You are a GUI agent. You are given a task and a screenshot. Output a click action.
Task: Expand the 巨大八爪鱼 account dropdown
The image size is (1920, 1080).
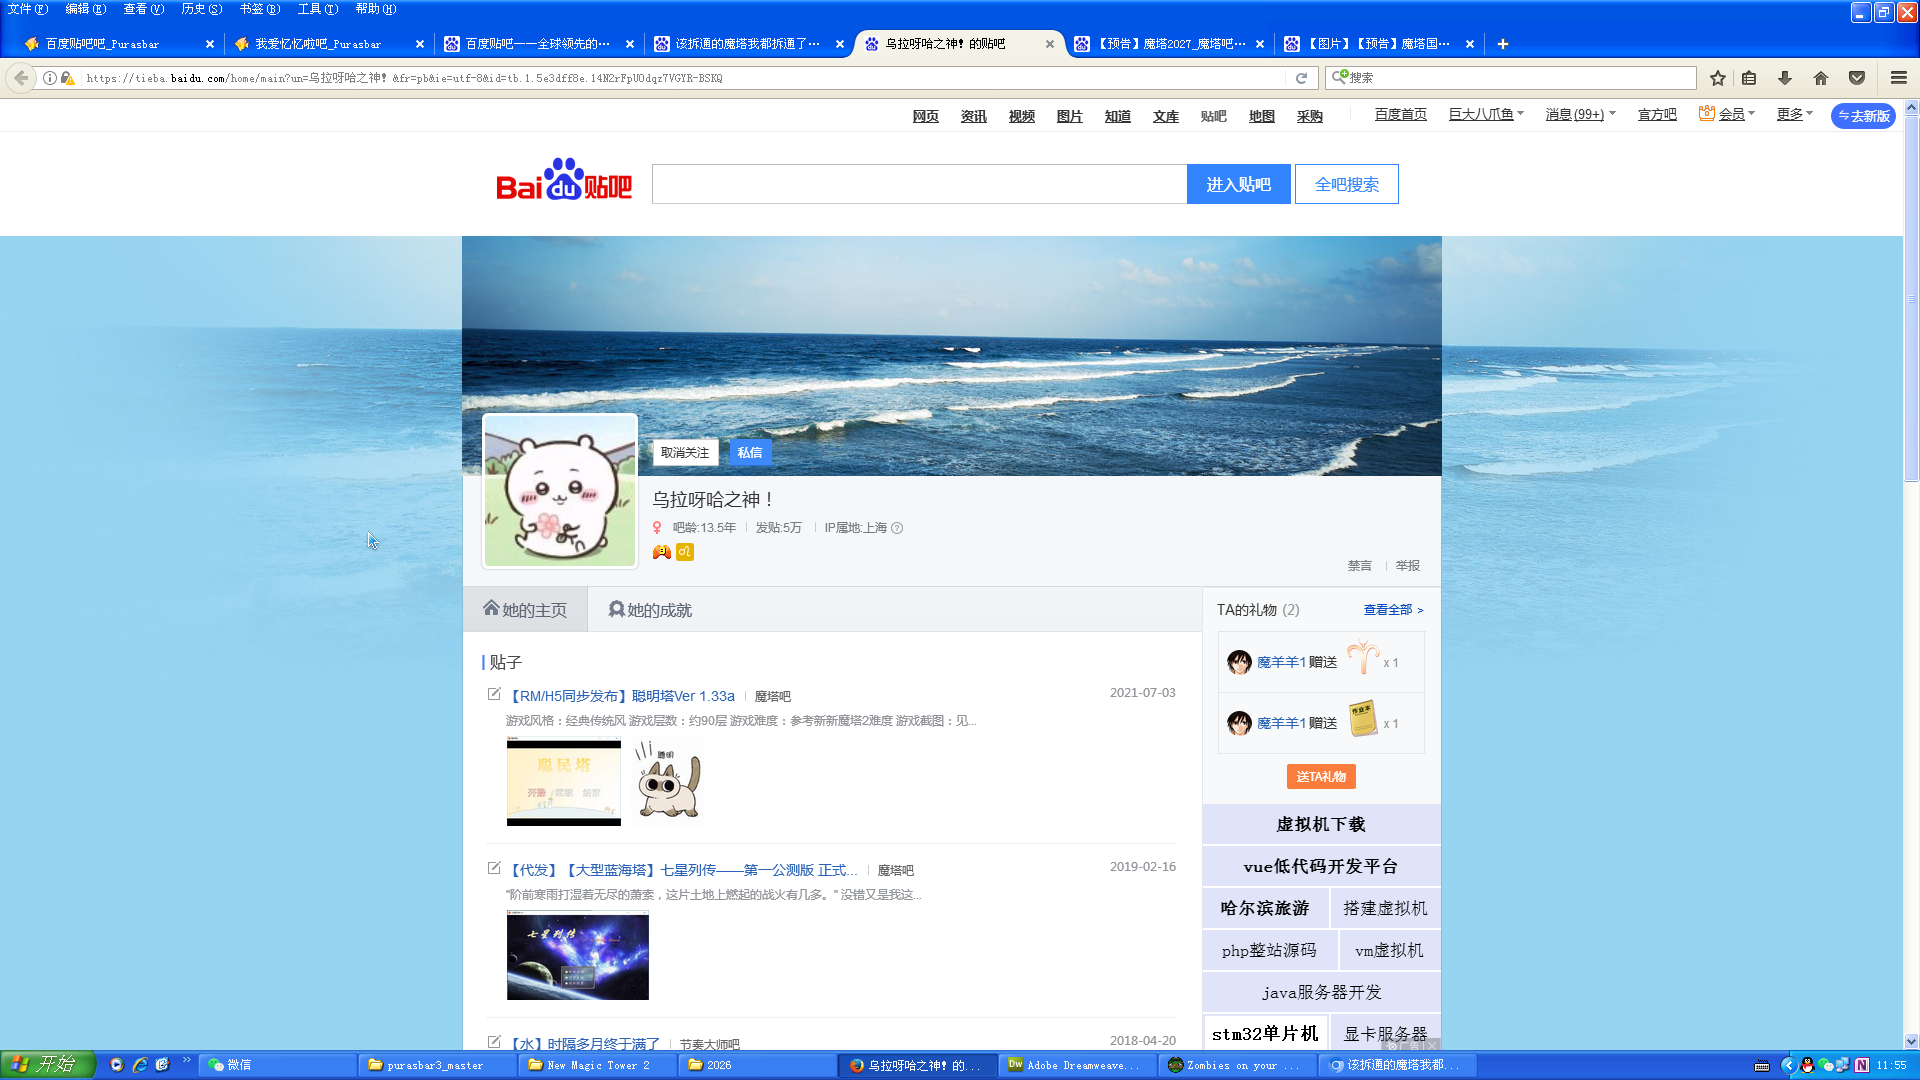coord(1486,115)
